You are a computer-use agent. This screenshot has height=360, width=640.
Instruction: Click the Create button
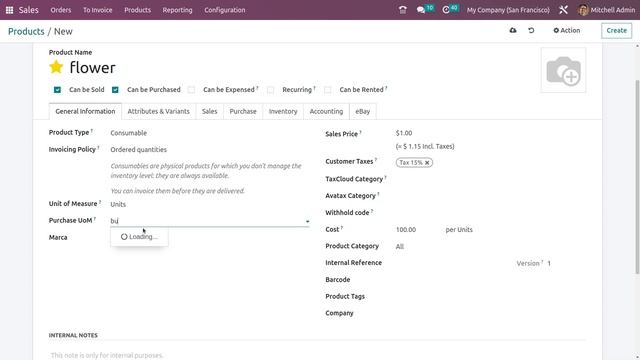click(616, 31)
